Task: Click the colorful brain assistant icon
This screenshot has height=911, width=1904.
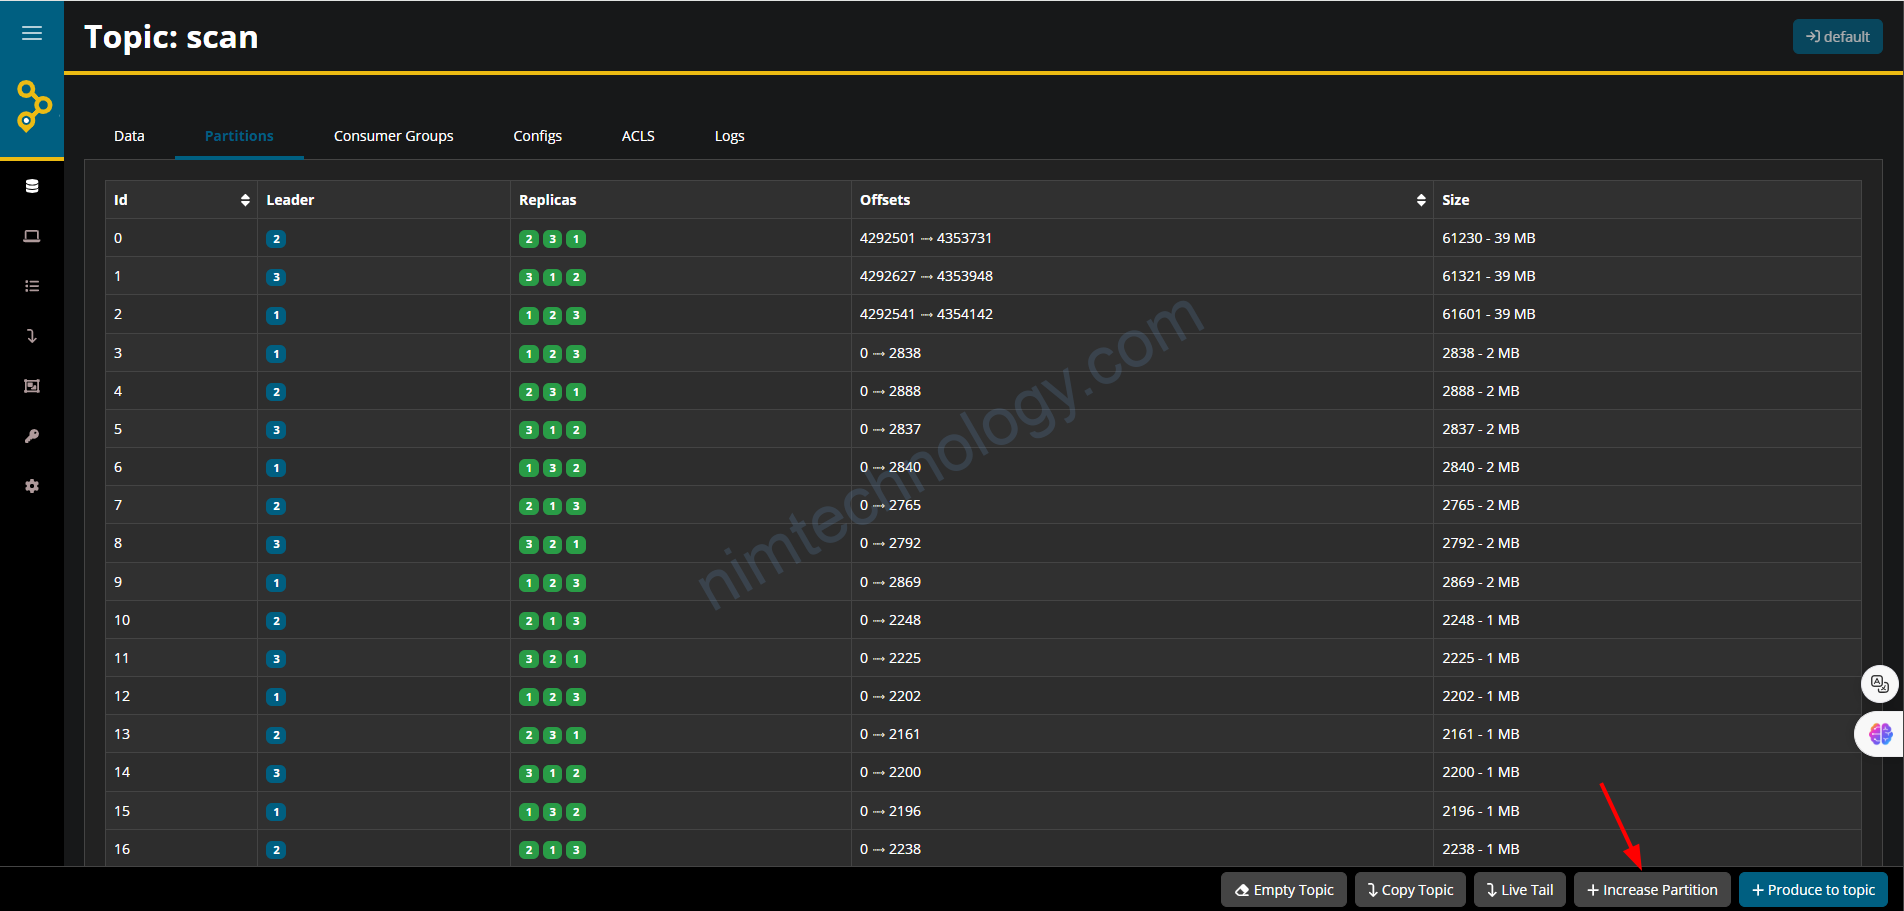Action: click(1880, 734)
